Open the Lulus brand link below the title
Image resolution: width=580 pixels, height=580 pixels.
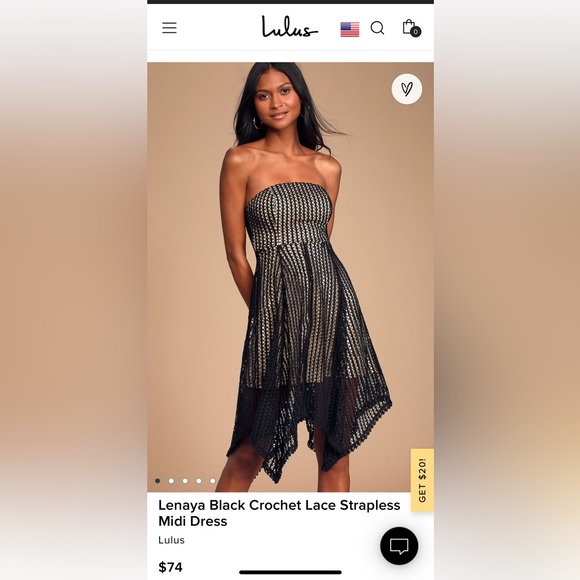171,540
